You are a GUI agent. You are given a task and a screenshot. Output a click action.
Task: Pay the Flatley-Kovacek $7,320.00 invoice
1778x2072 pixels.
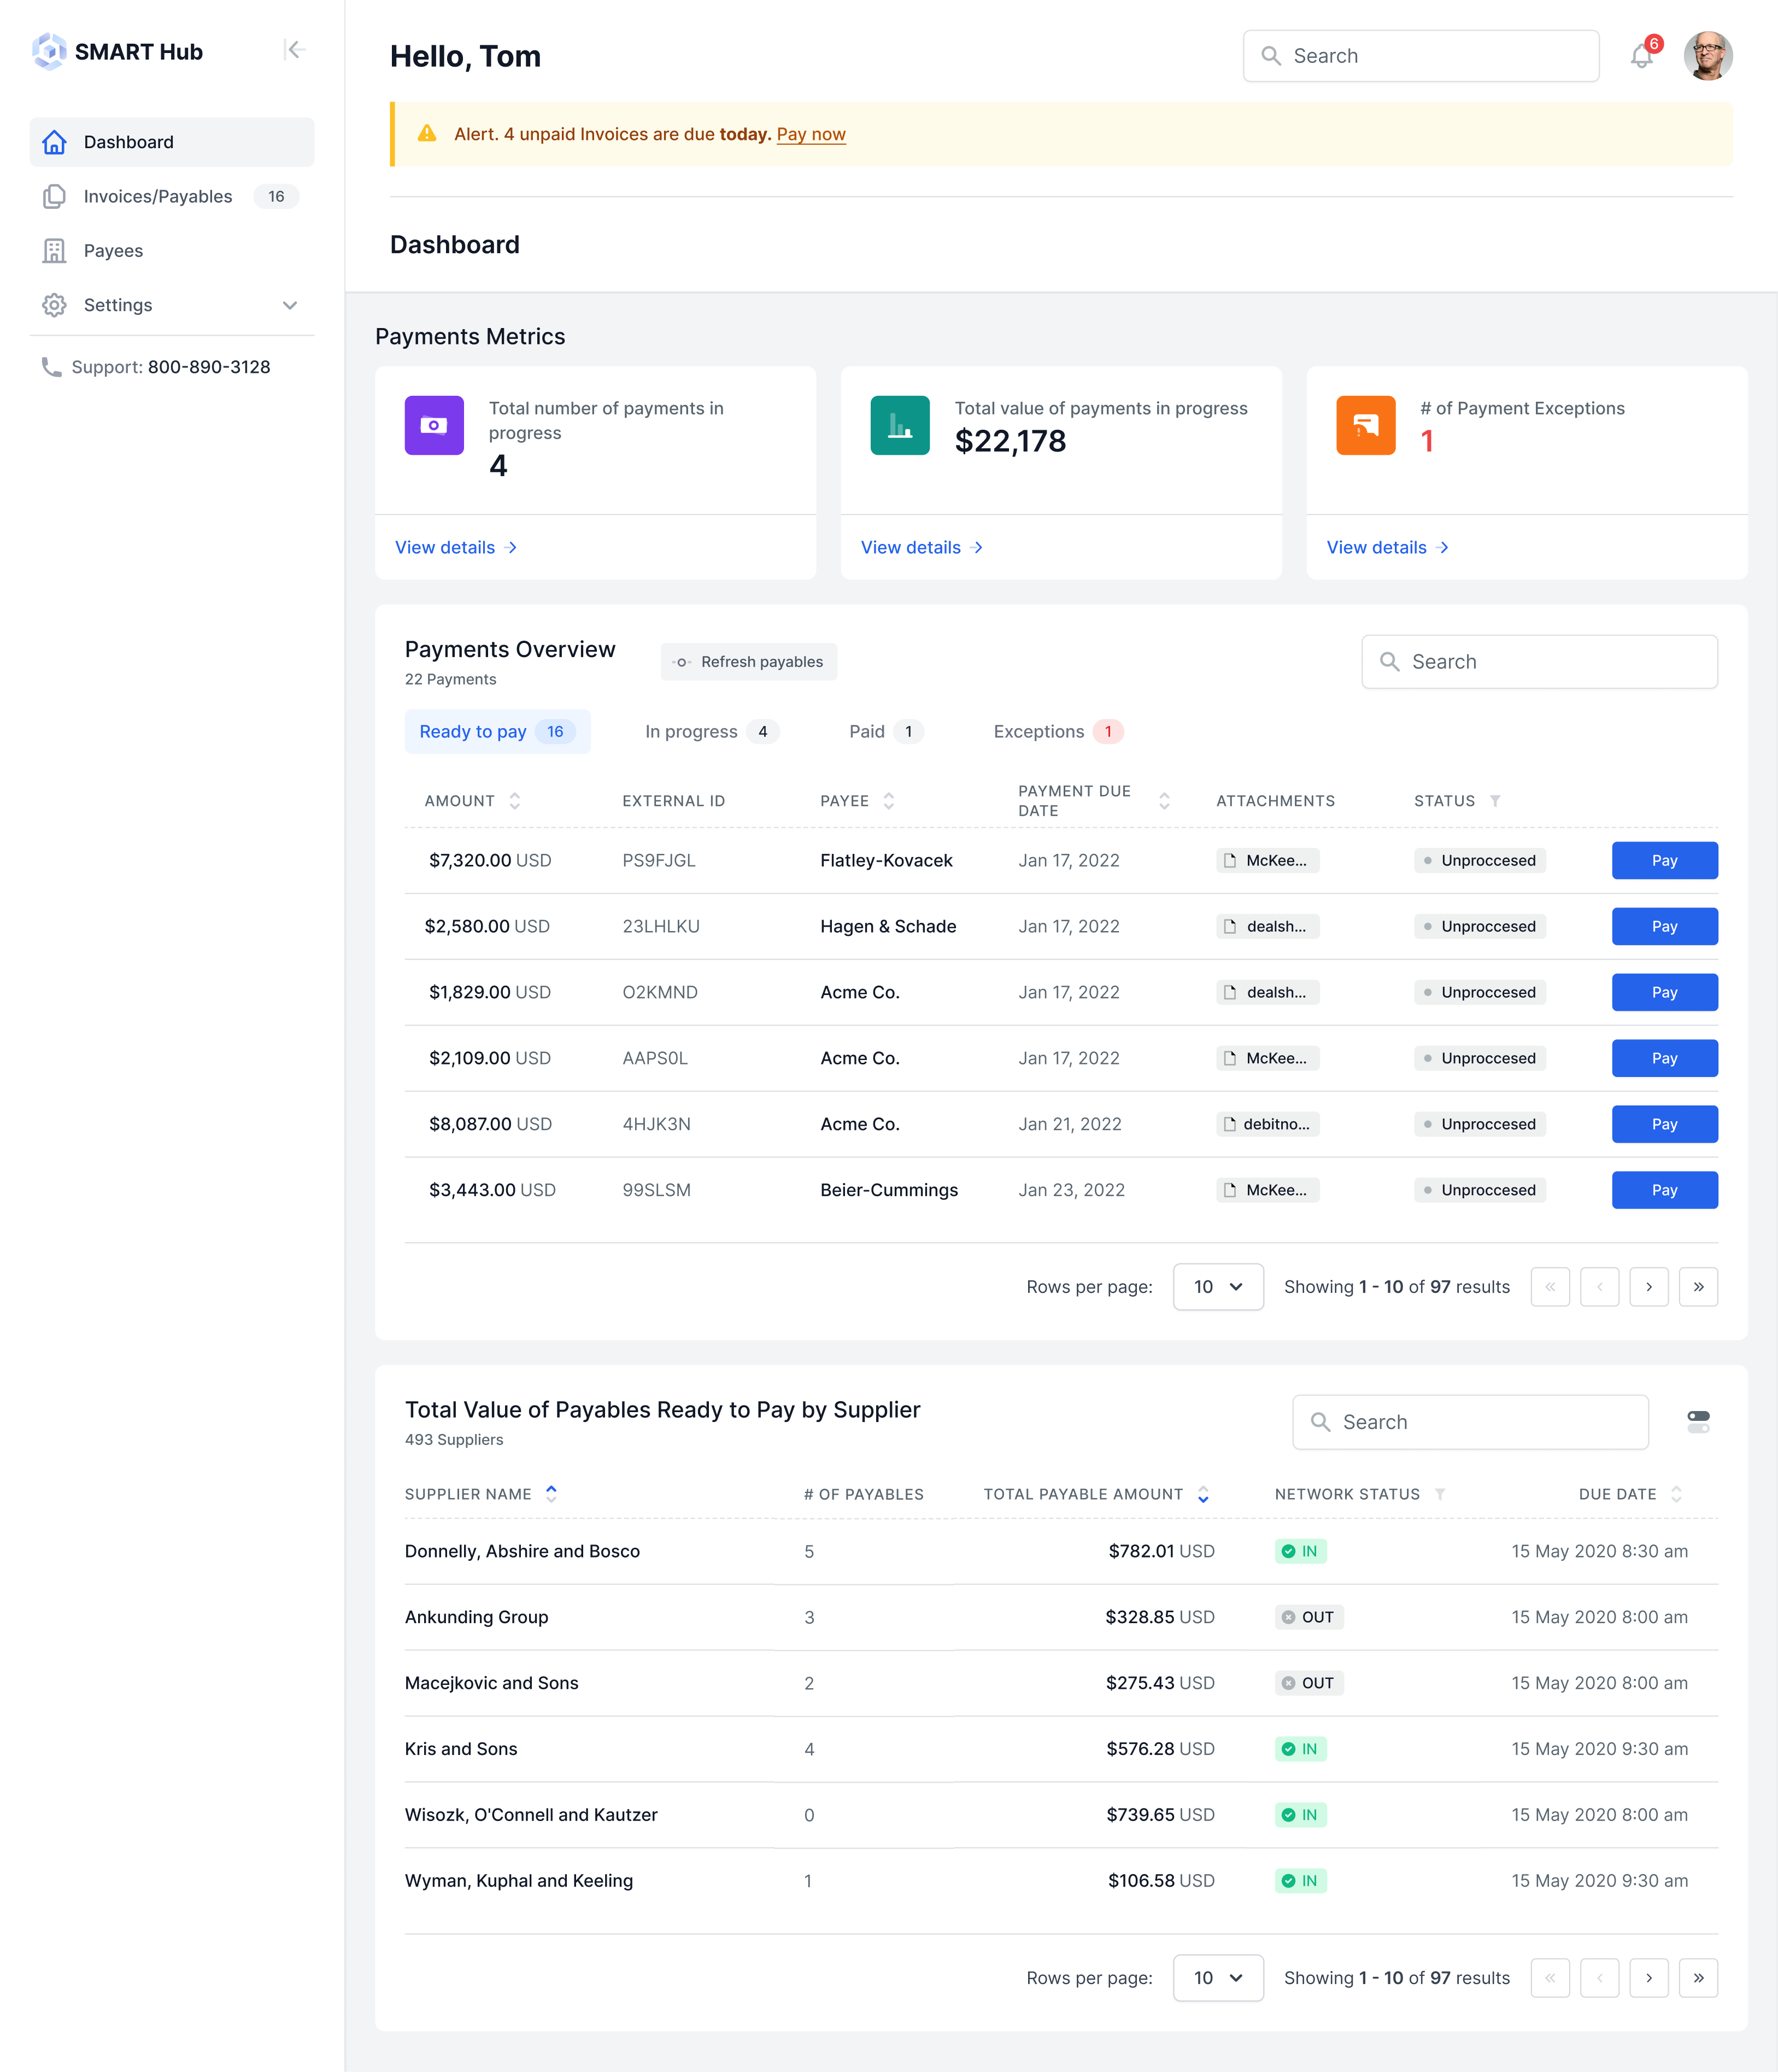point(1664,861)
